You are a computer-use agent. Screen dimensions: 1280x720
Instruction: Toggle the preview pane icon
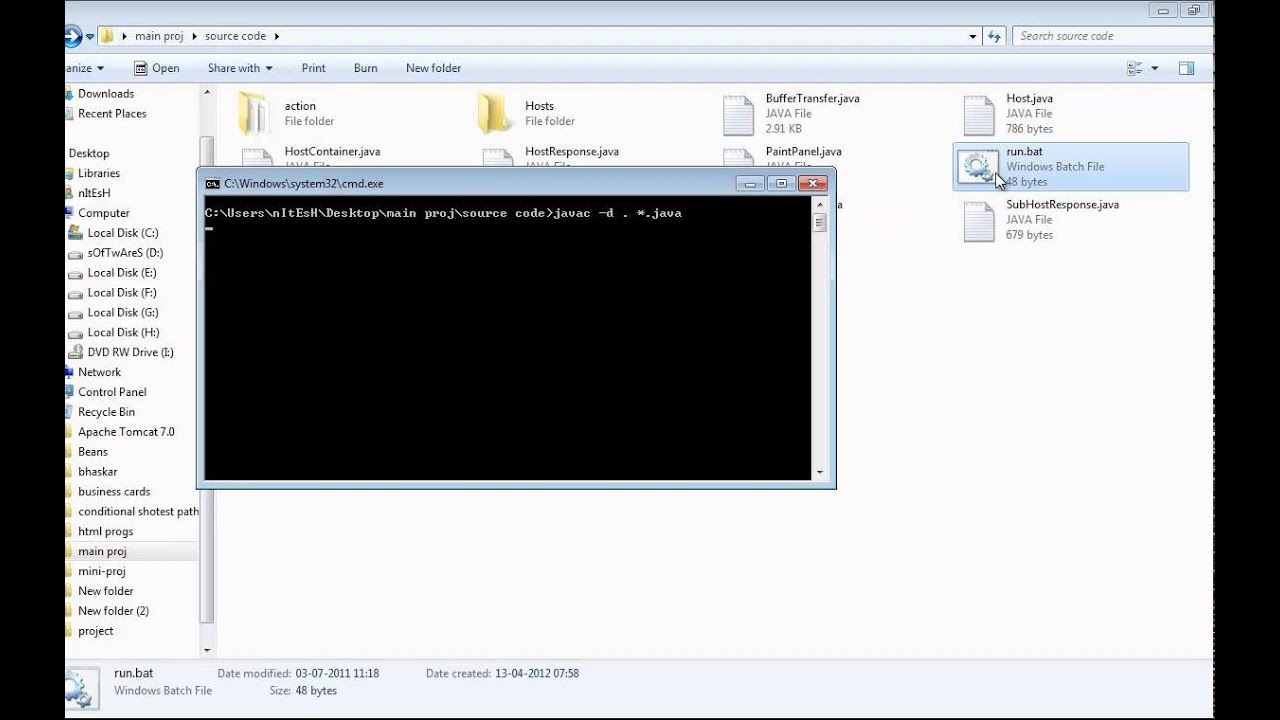coord(1186,68)
